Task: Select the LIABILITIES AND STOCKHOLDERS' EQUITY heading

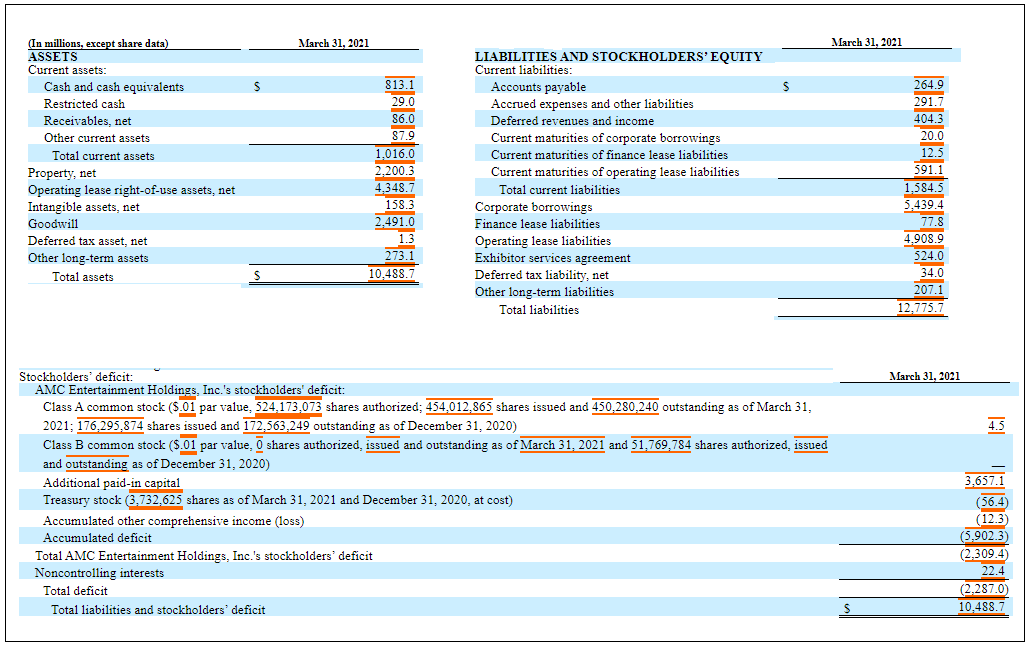Action: pos(619,57)
